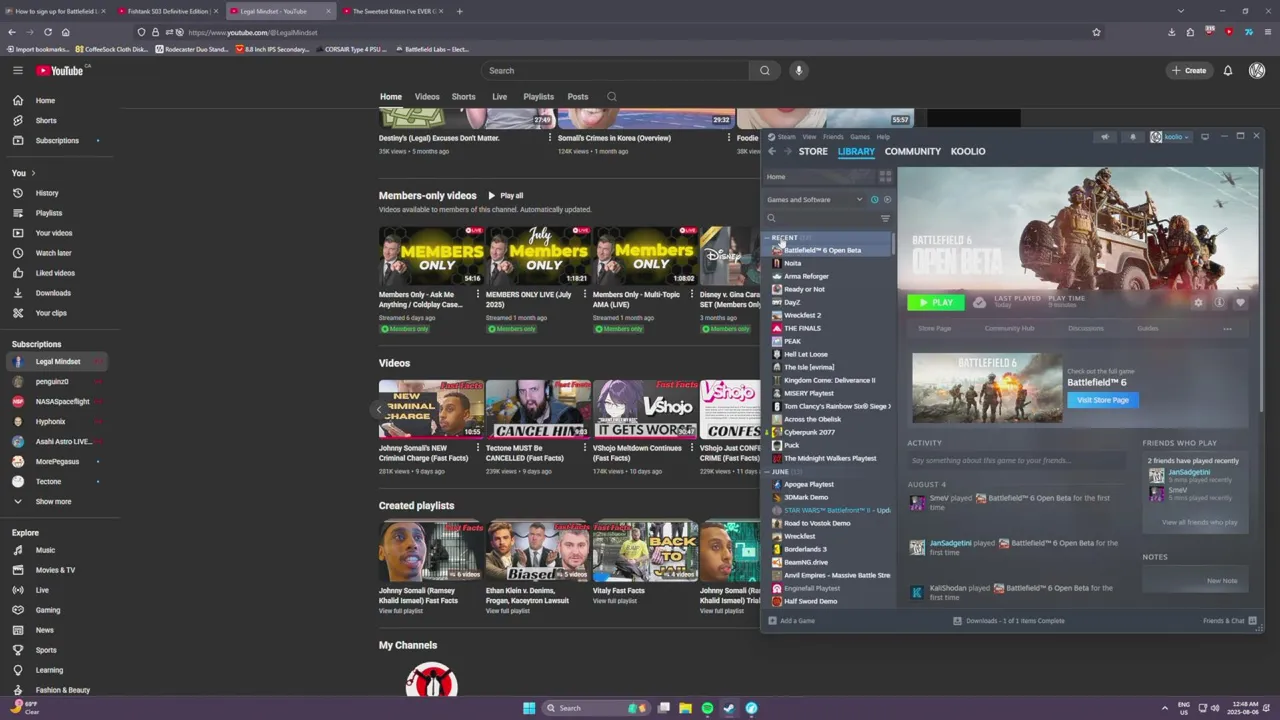Screen dimensions: 1280x720
Task: Open File Explorer from taskbar
Action: [x=685, y=708]
